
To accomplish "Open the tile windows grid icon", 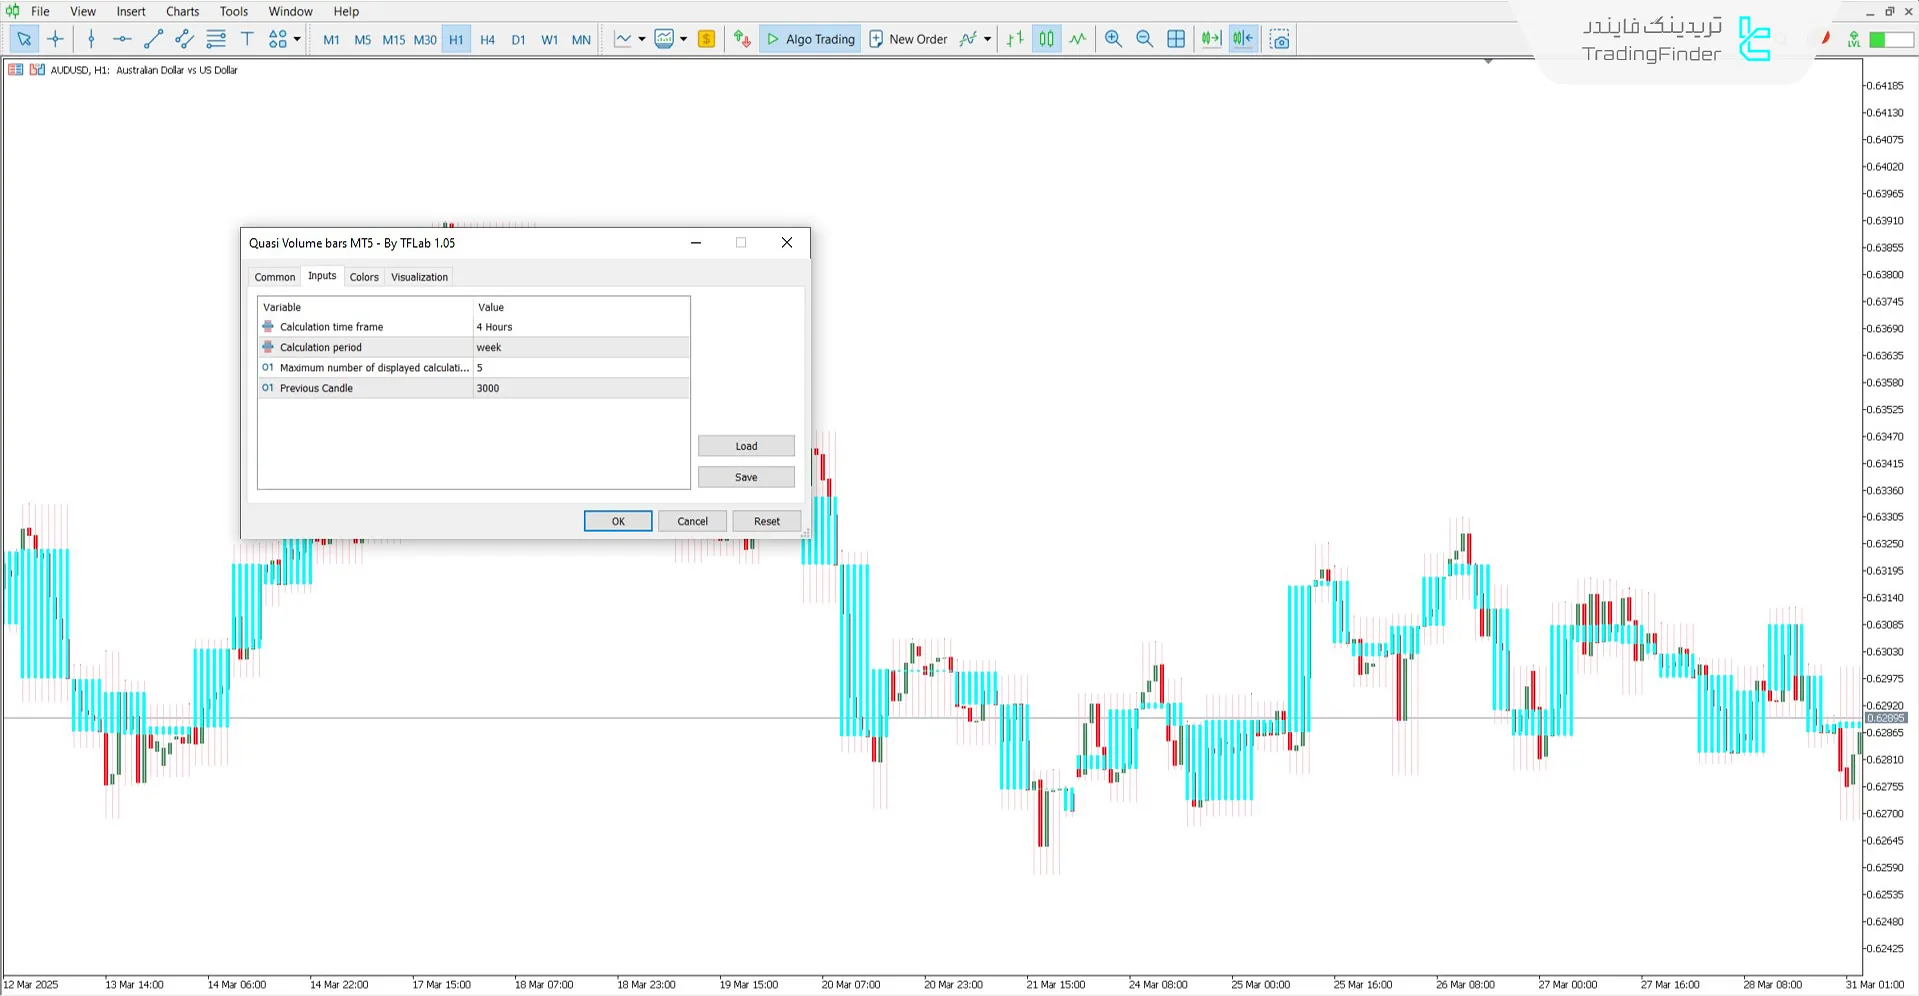I will click(1176, 39).
